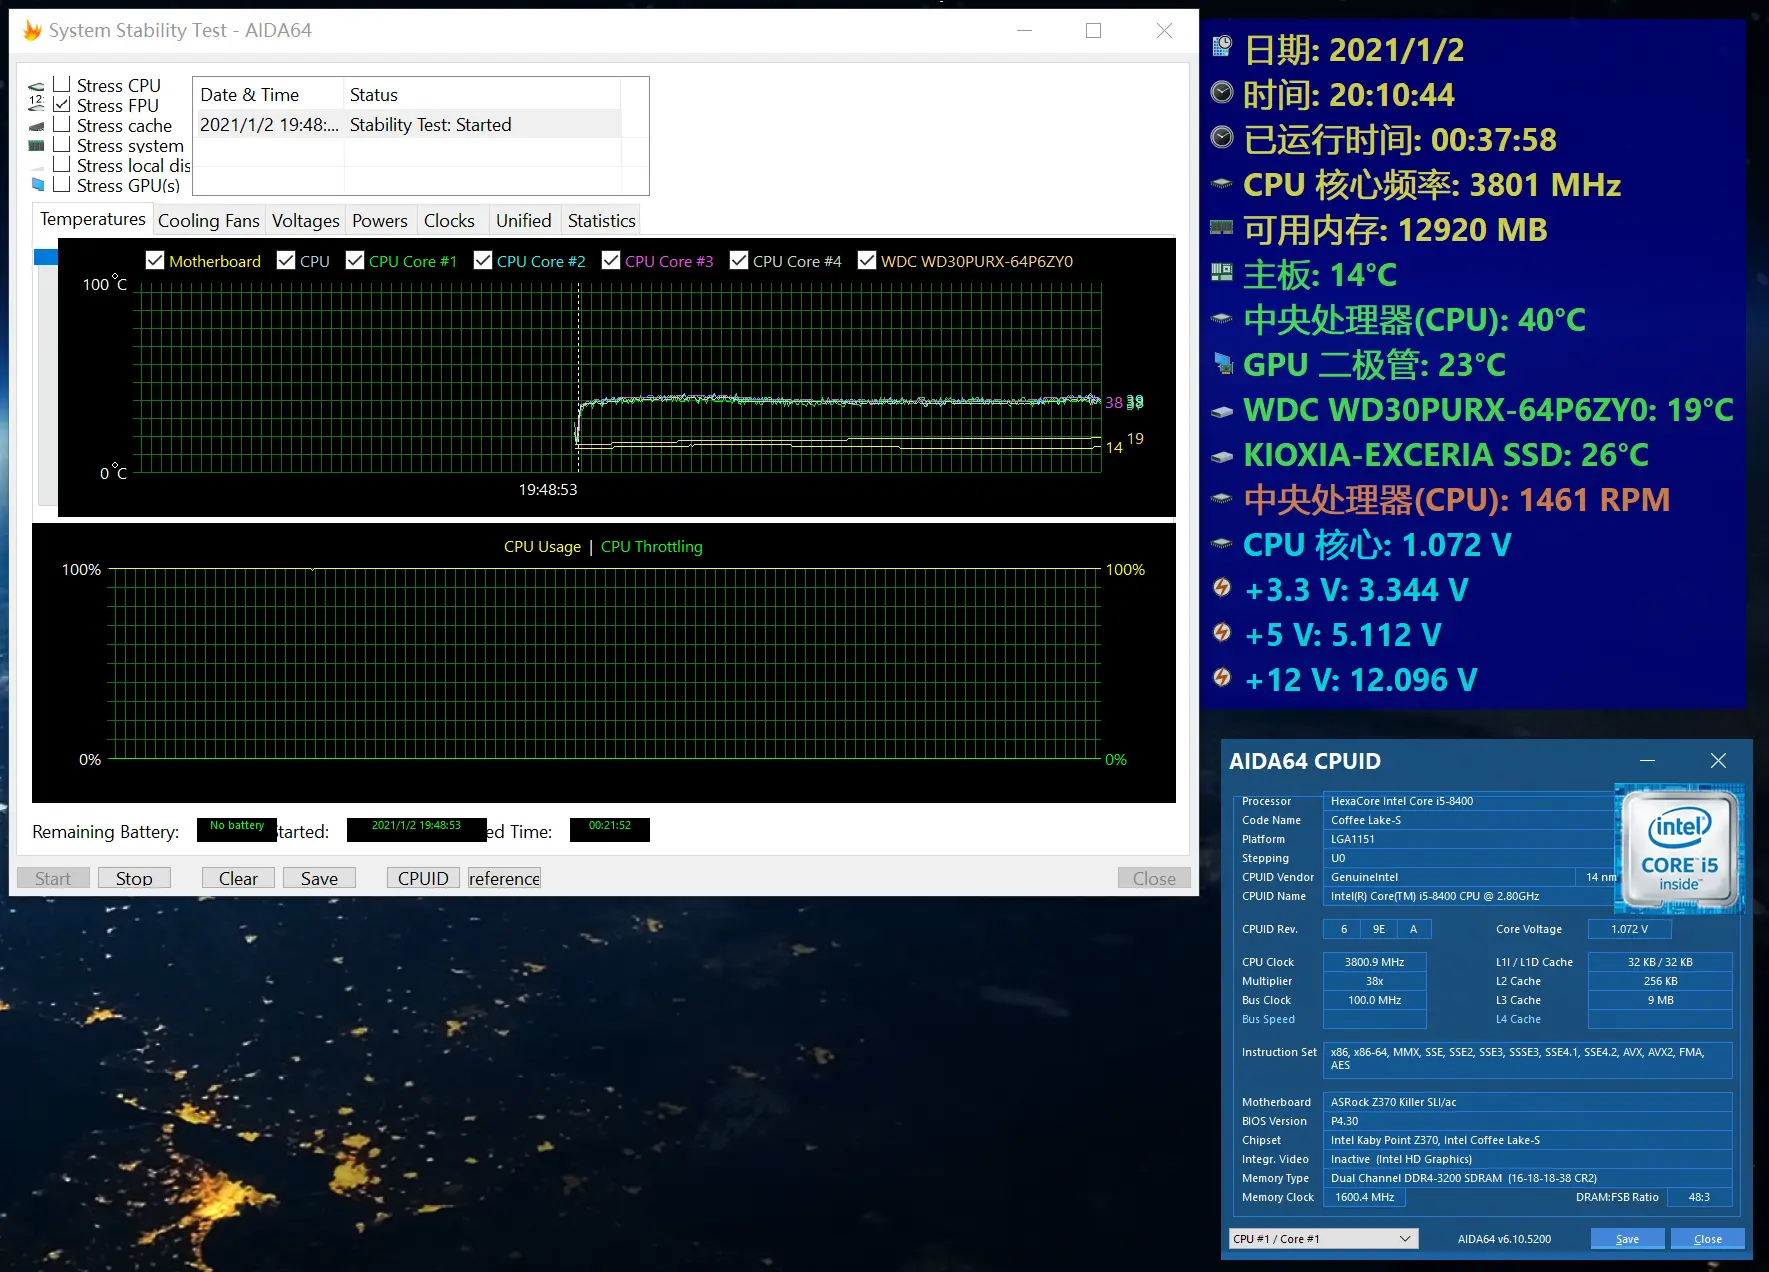Uncheck the Stress FPU checkbox

62,105
